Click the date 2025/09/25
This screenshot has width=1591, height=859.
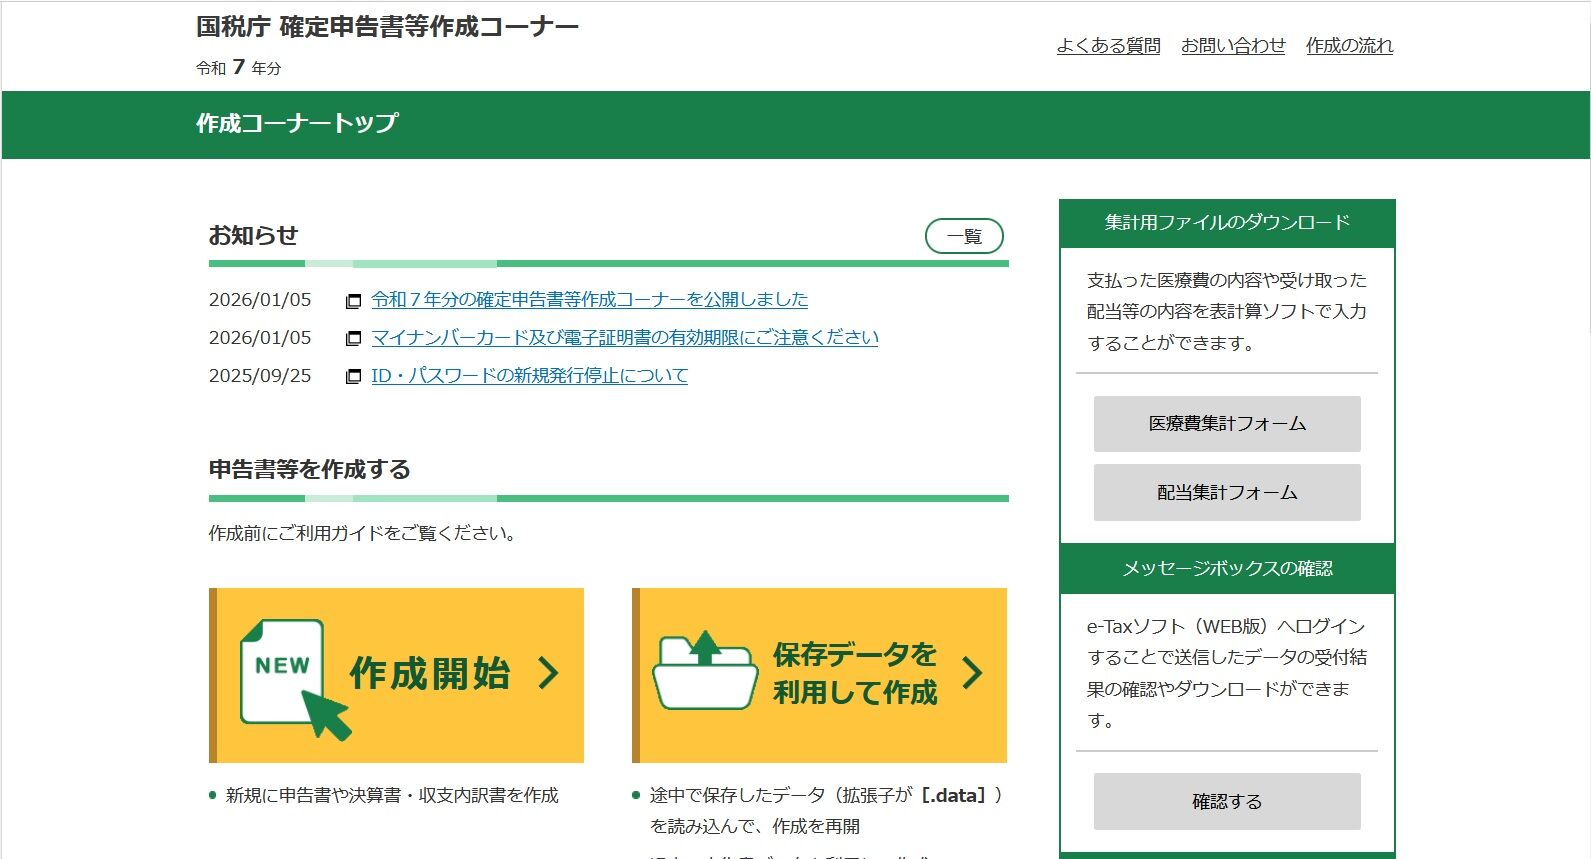(x=260, y=376)
